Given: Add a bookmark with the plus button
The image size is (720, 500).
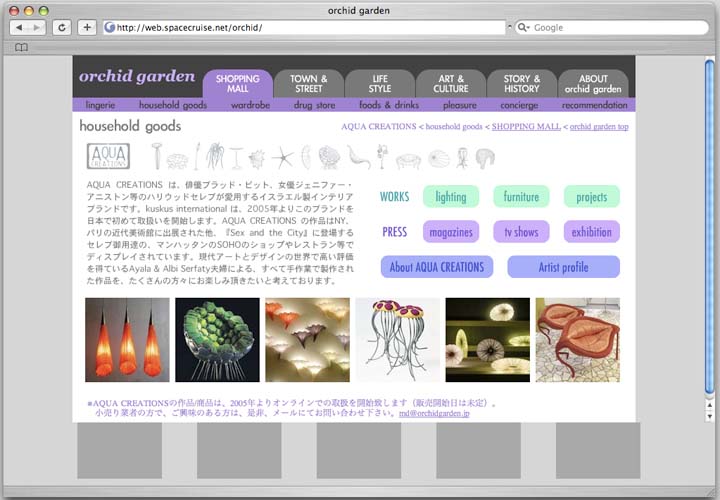Looking at the screenshot, I should 87,27.
